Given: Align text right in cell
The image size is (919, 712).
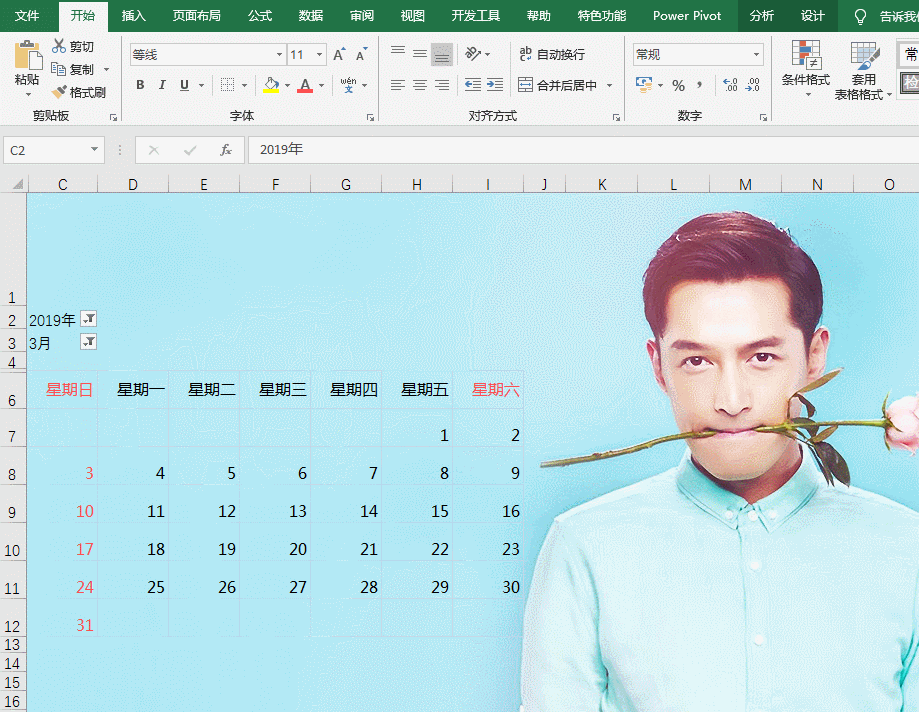Looking at the screenshot, I should coord(442,85).
